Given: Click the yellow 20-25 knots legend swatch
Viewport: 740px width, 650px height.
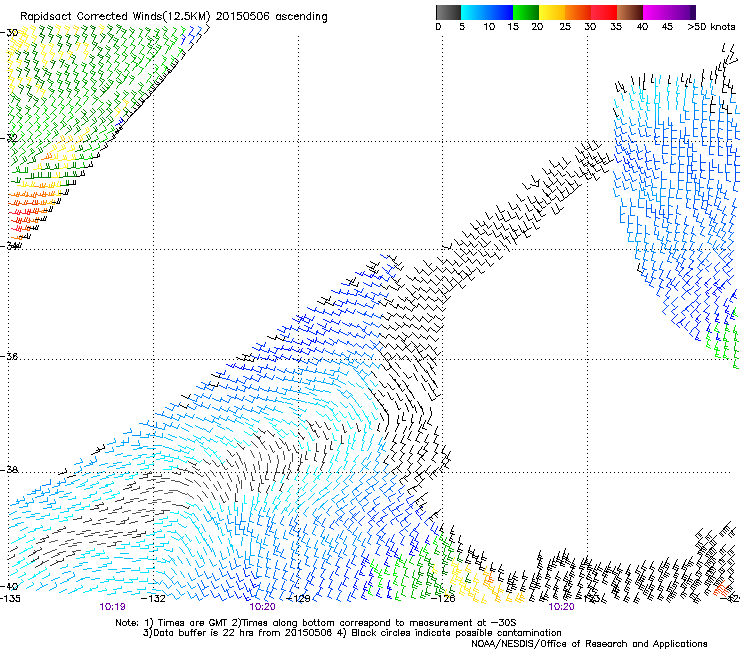Looking at the screenshot, I should [x=552, y=12].
